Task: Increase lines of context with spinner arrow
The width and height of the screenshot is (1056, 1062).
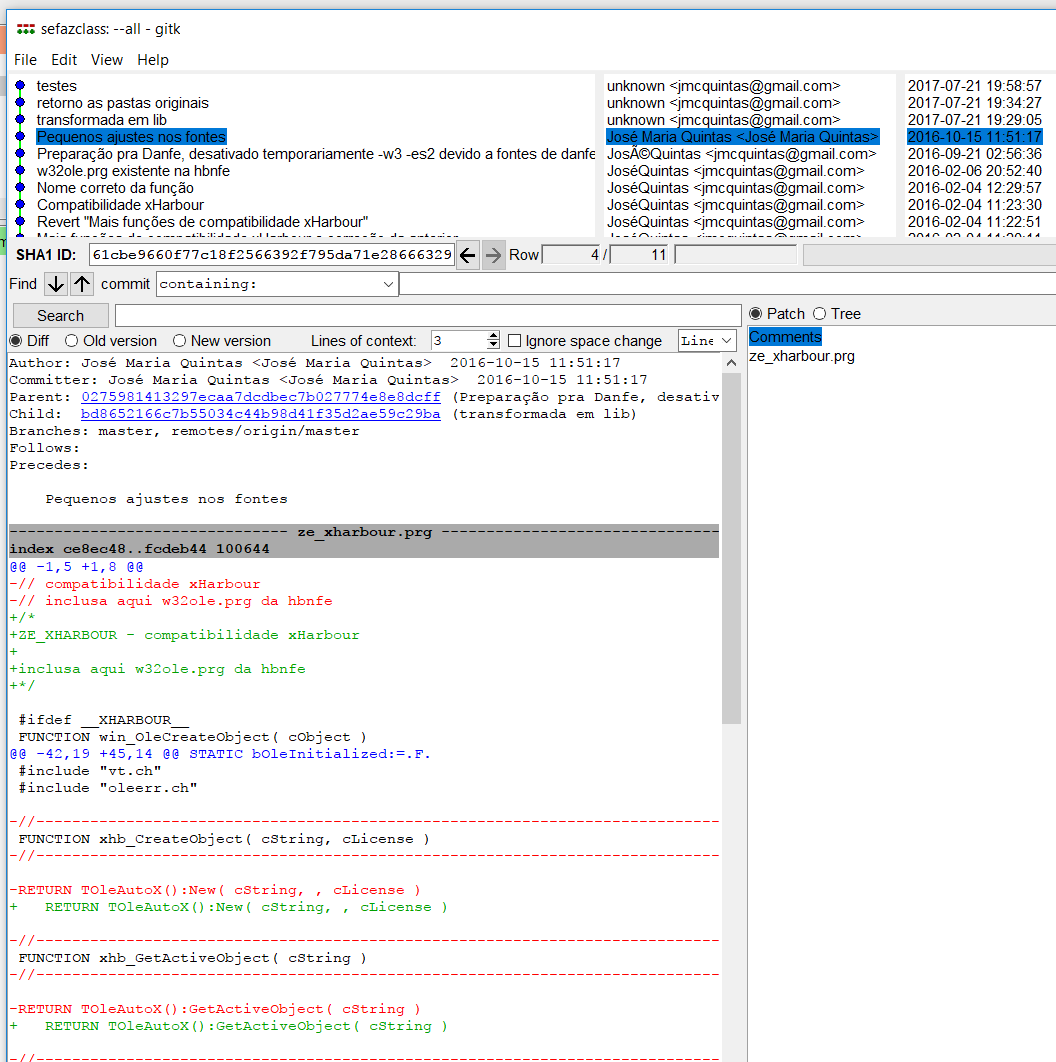Action: tap(493, 336)
